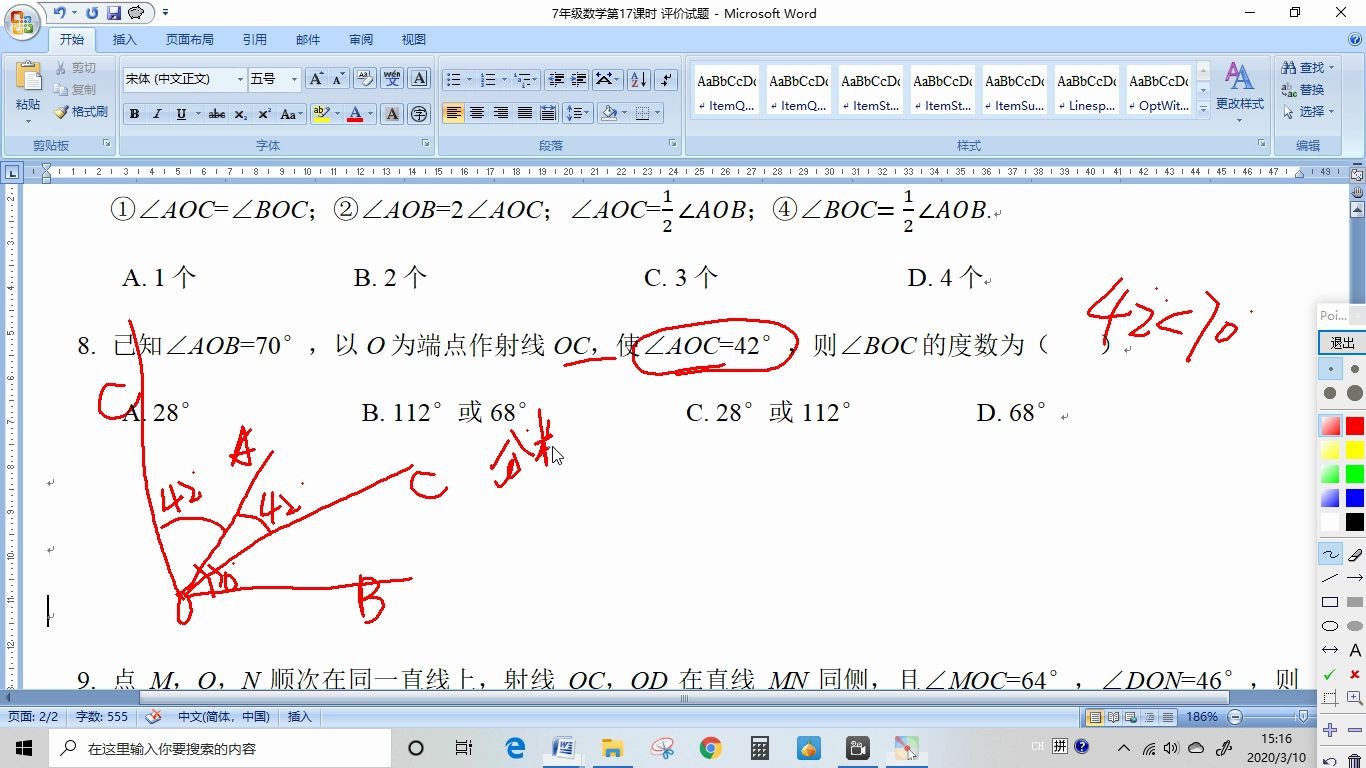Undo the last action in Word
This screenshot has width=1366, height=768.
pos(59,13)
